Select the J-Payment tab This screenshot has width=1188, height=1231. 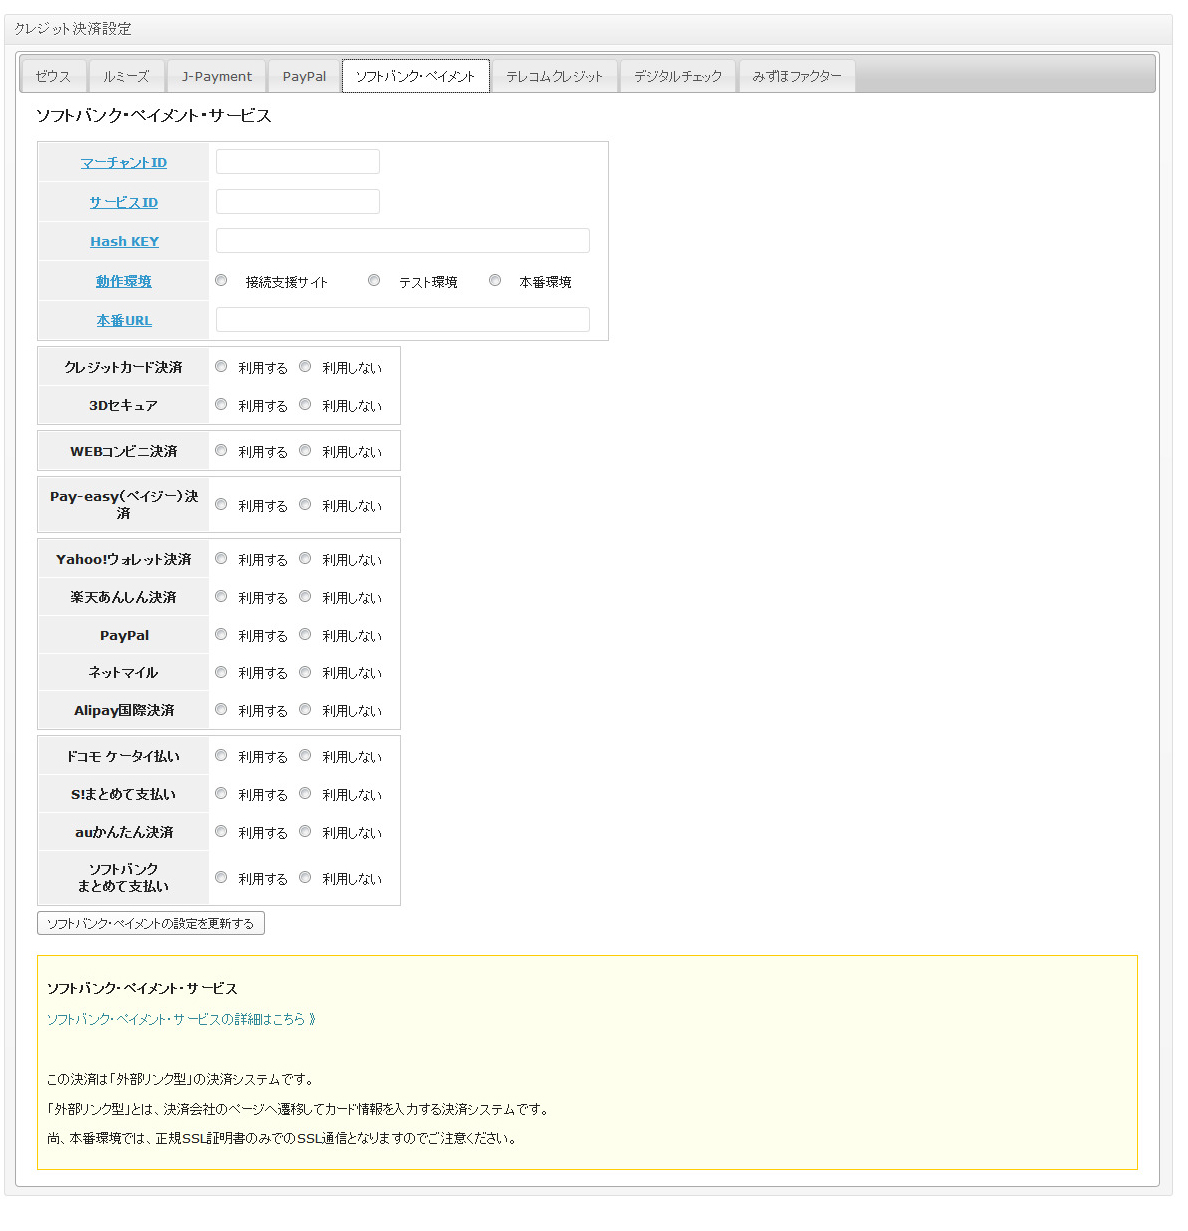217,76
